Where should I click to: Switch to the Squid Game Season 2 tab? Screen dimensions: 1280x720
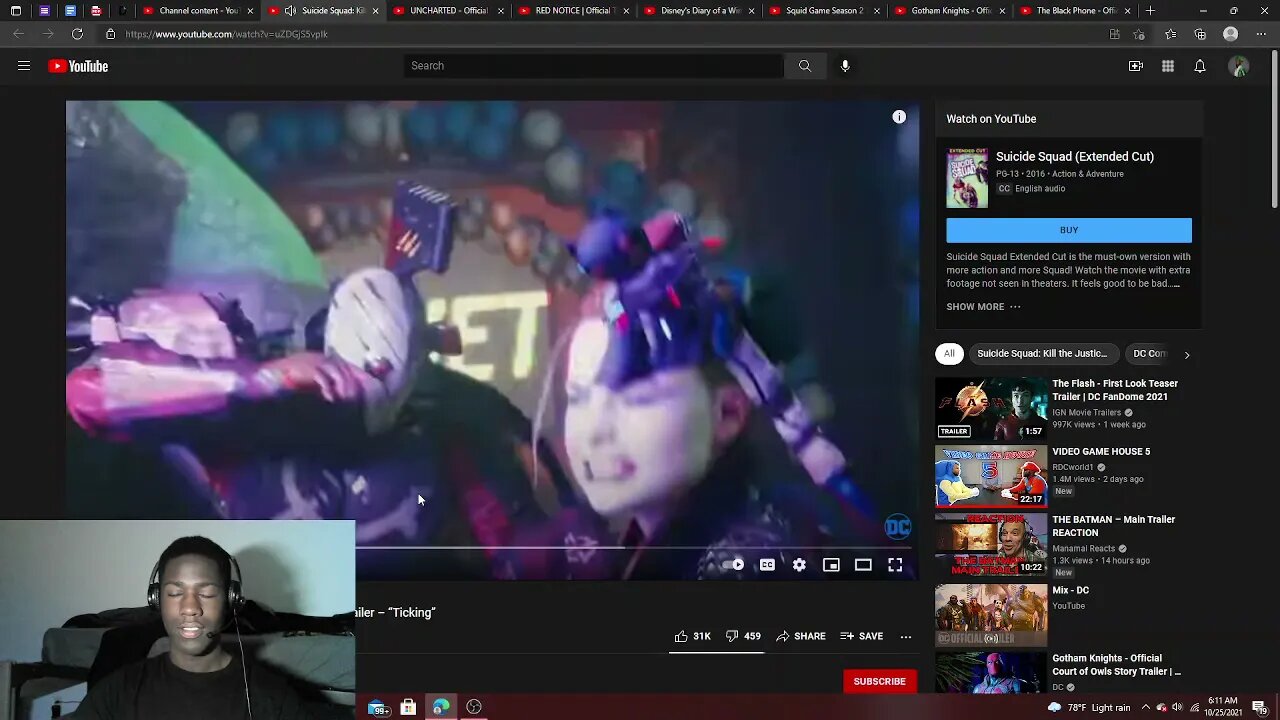point(824,11)
